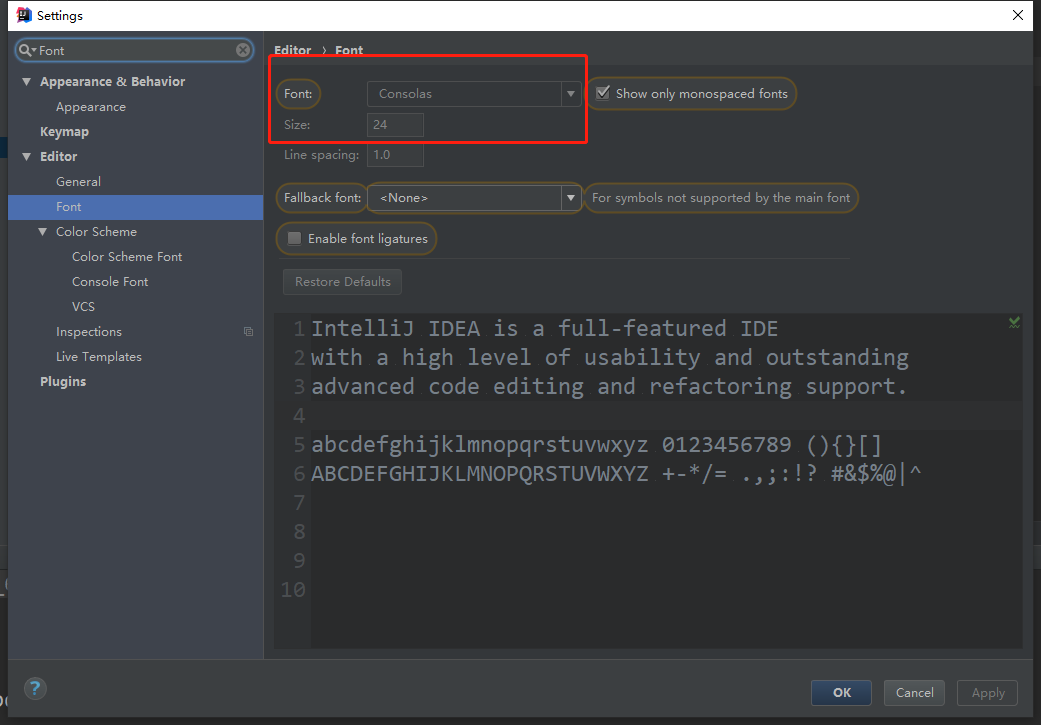Select VCS under Color Scheme
The image size is (1041, 725).
click(x=83, y=307)
